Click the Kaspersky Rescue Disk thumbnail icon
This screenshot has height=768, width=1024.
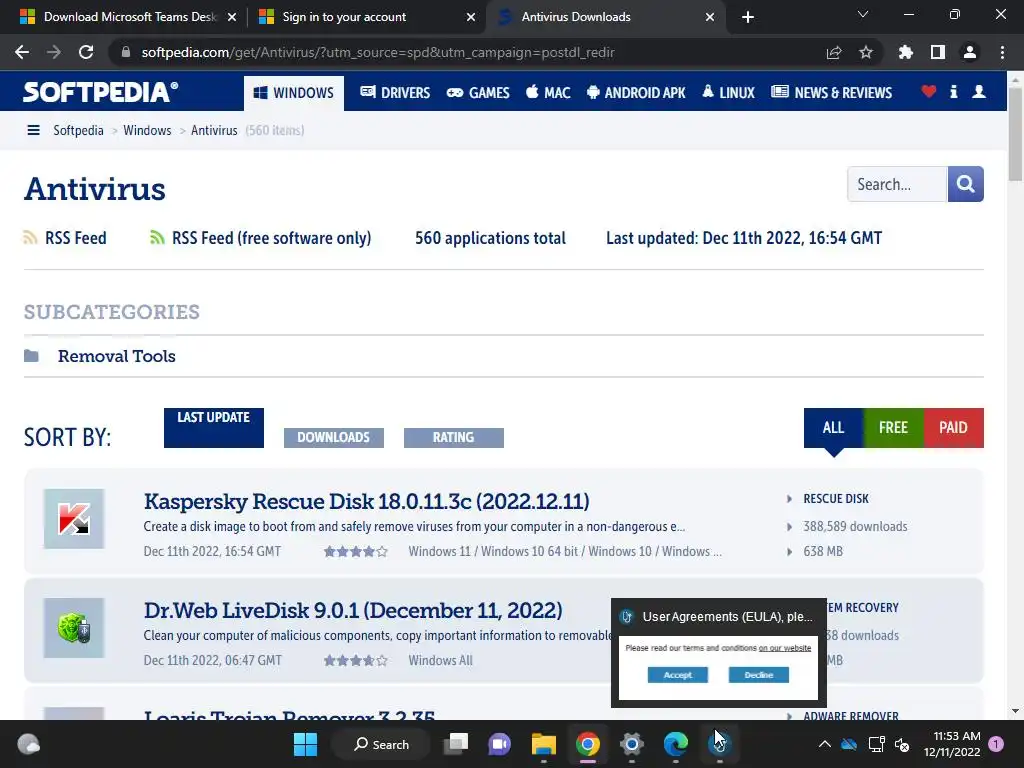tap(74, 519)
